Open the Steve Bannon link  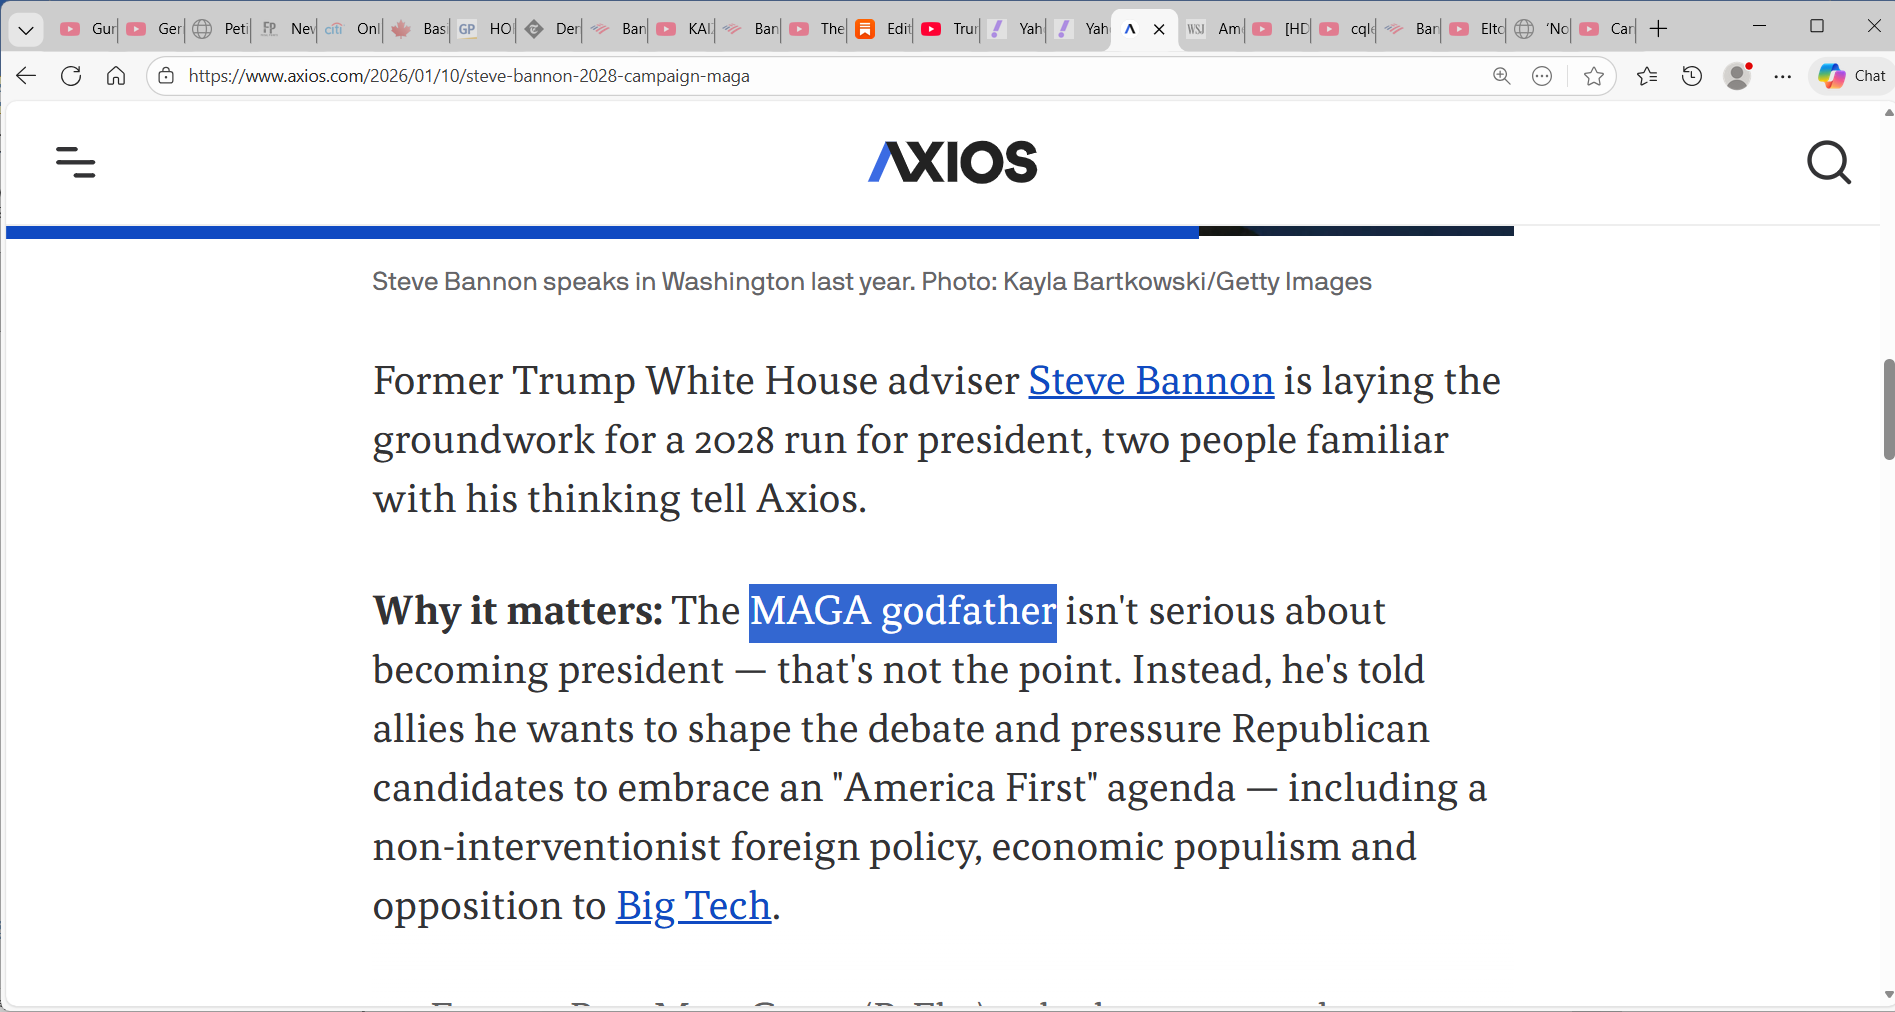[1150, 382]
